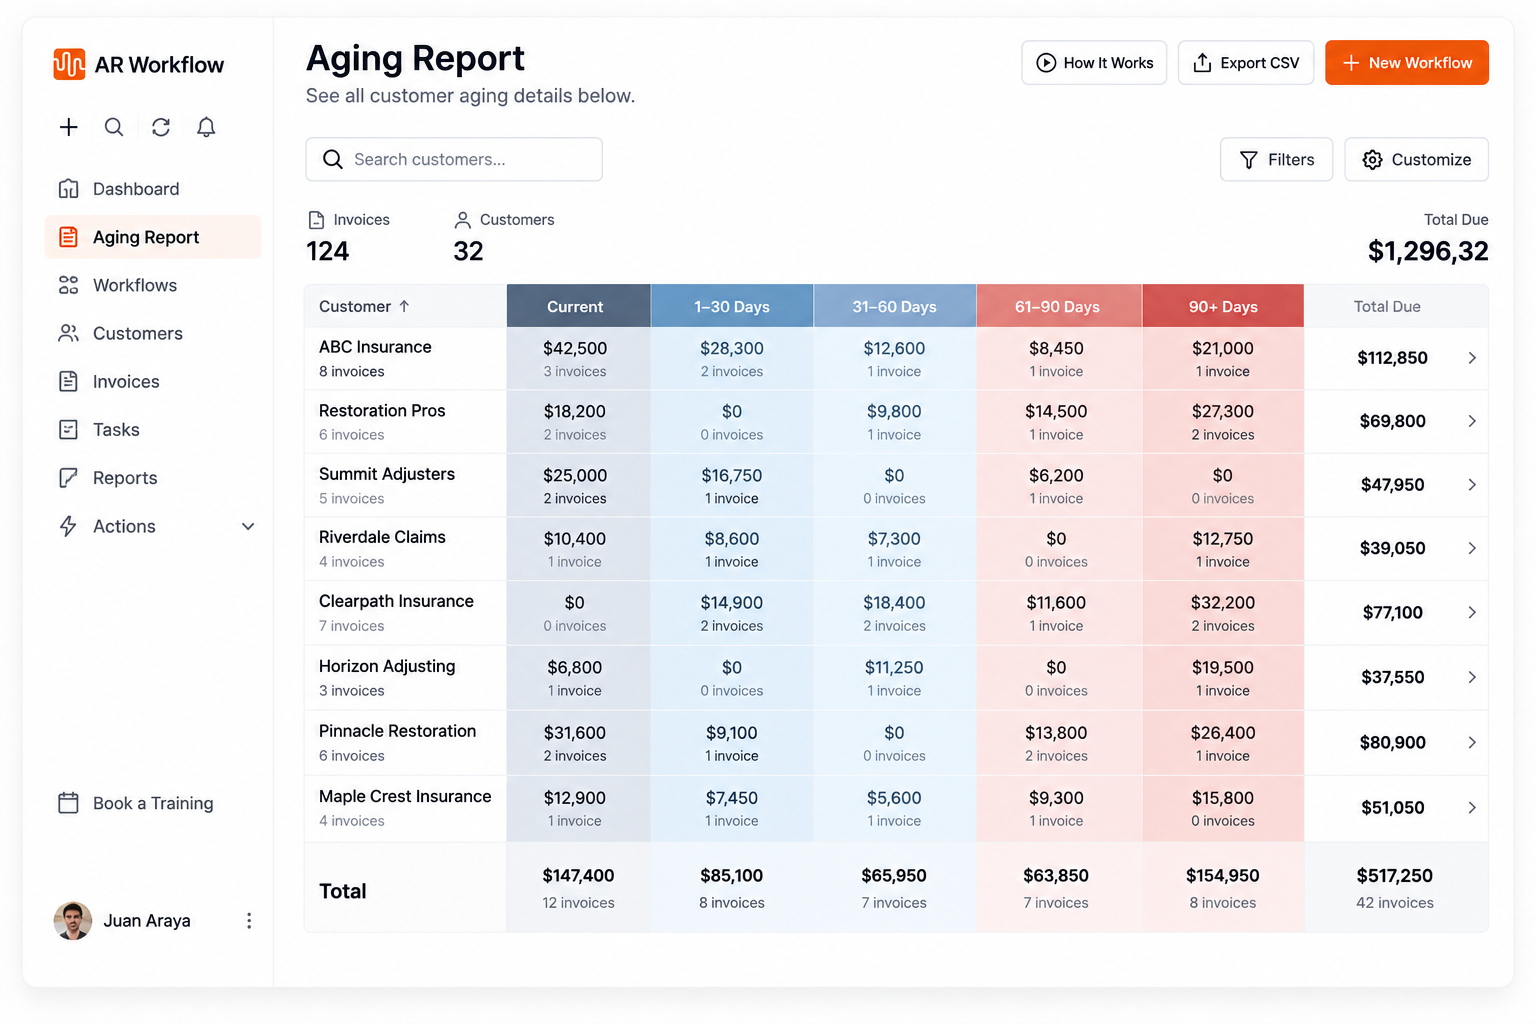
Task: Click the Reports sidebar icon
Action: click(x=68, y=478)
